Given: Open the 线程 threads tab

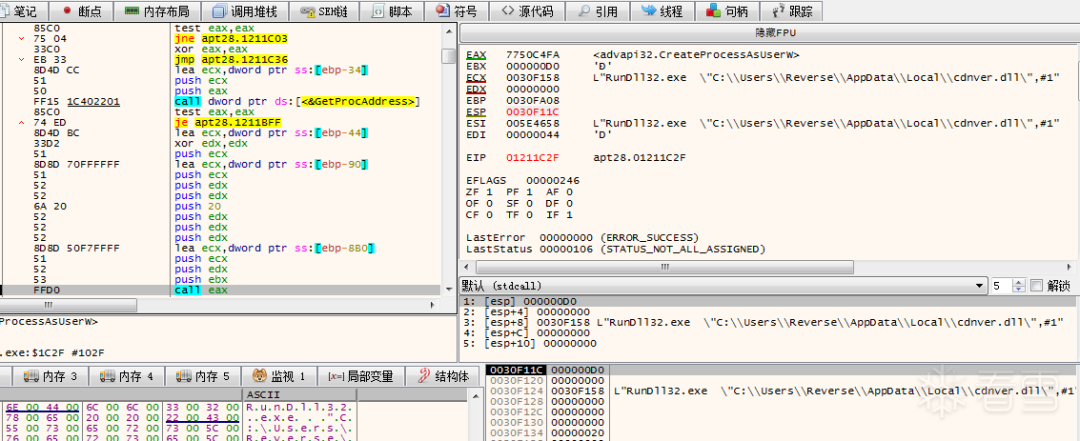Looking at the screenshot, I should pyautogui.click(x=661, y=11).
